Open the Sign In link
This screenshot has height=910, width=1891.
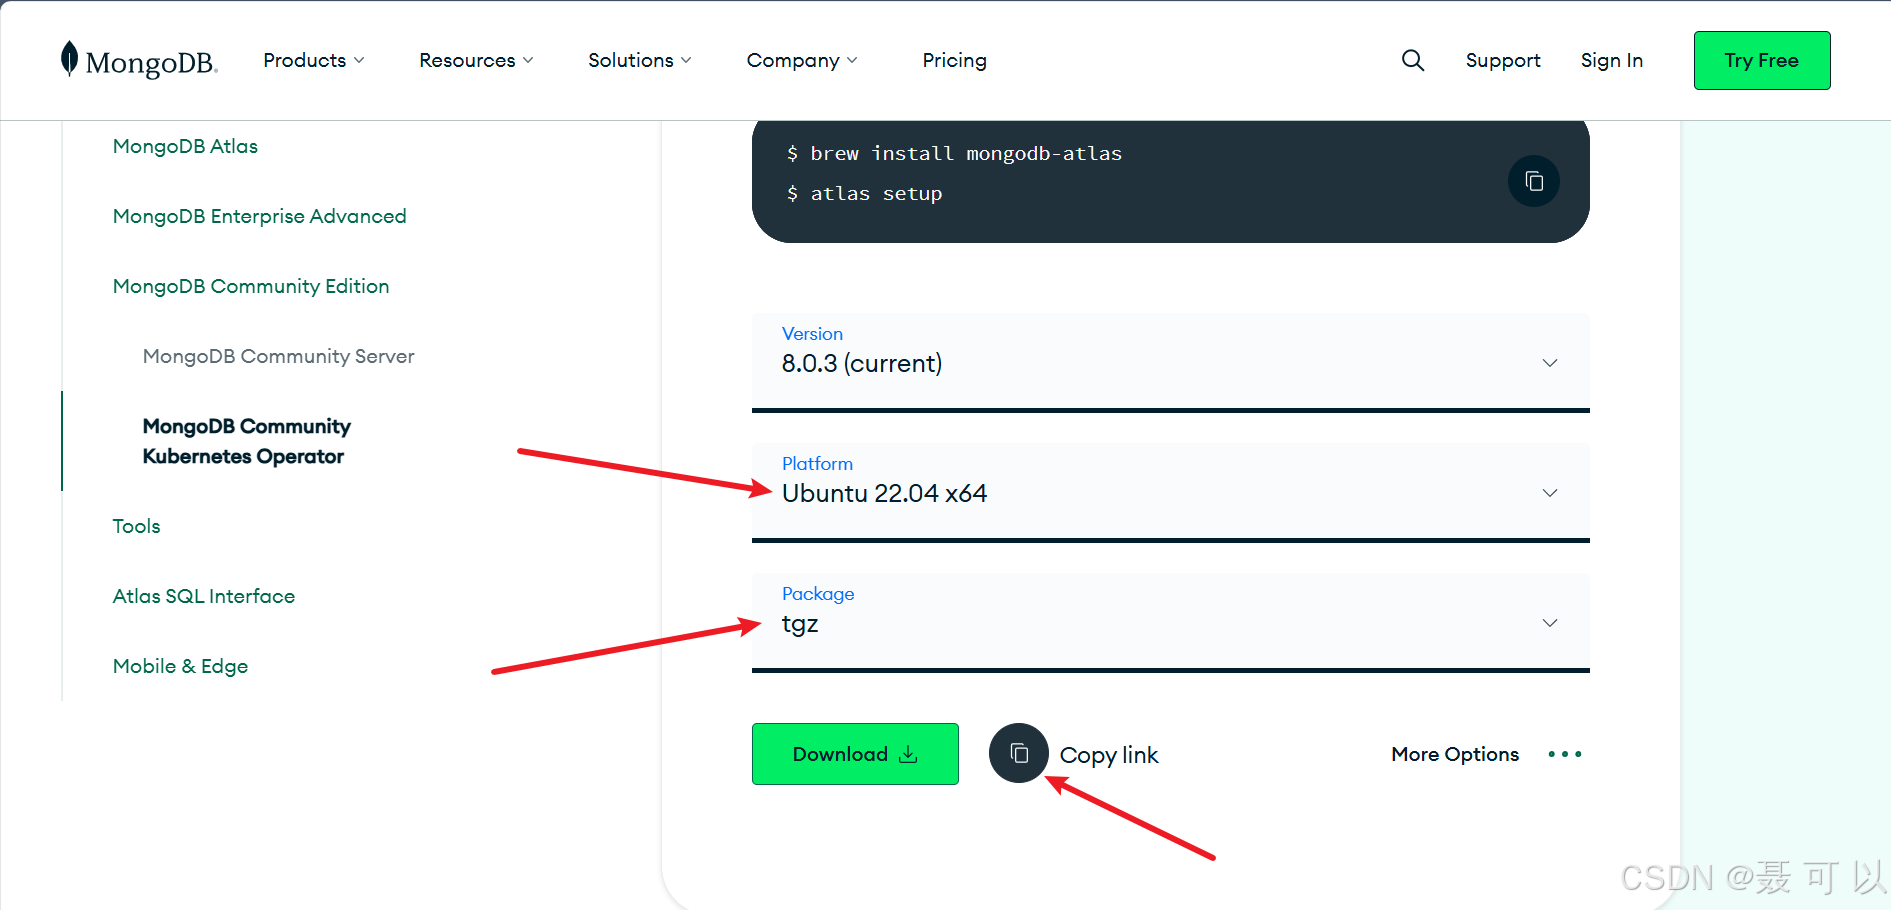click(1611, 60)
